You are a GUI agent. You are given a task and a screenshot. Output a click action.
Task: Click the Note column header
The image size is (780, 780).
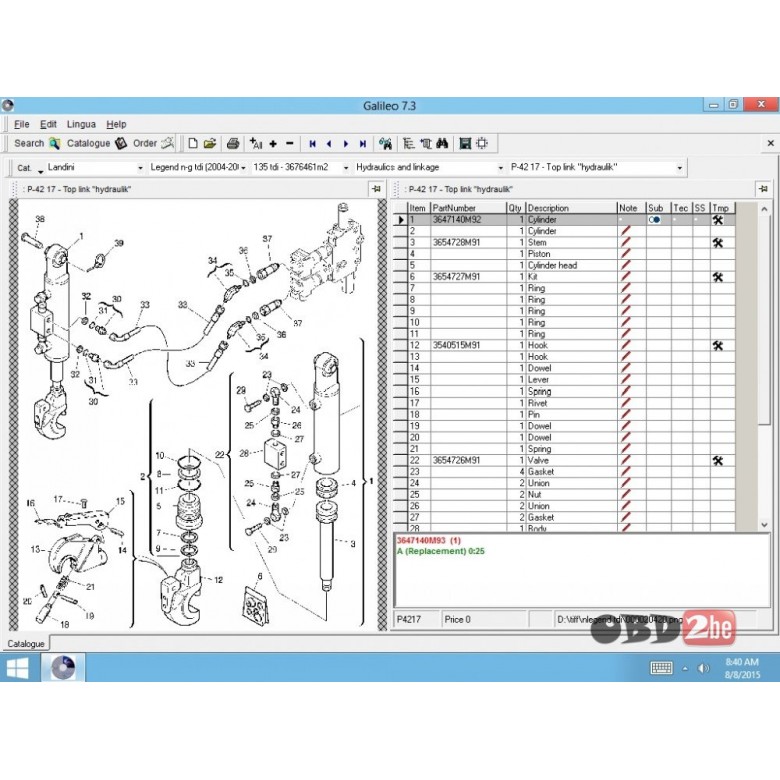click(x=631, y=208)
